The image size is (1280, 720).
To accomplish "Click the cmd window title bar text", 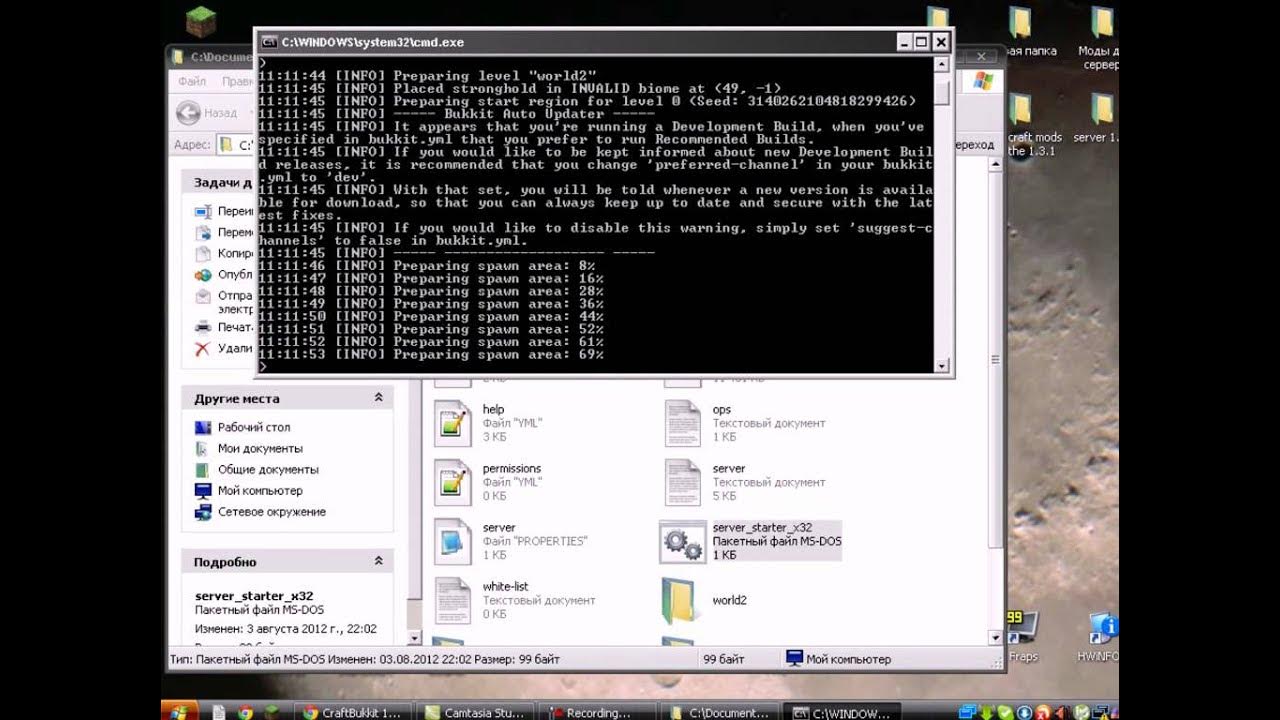I will (373, 42).
